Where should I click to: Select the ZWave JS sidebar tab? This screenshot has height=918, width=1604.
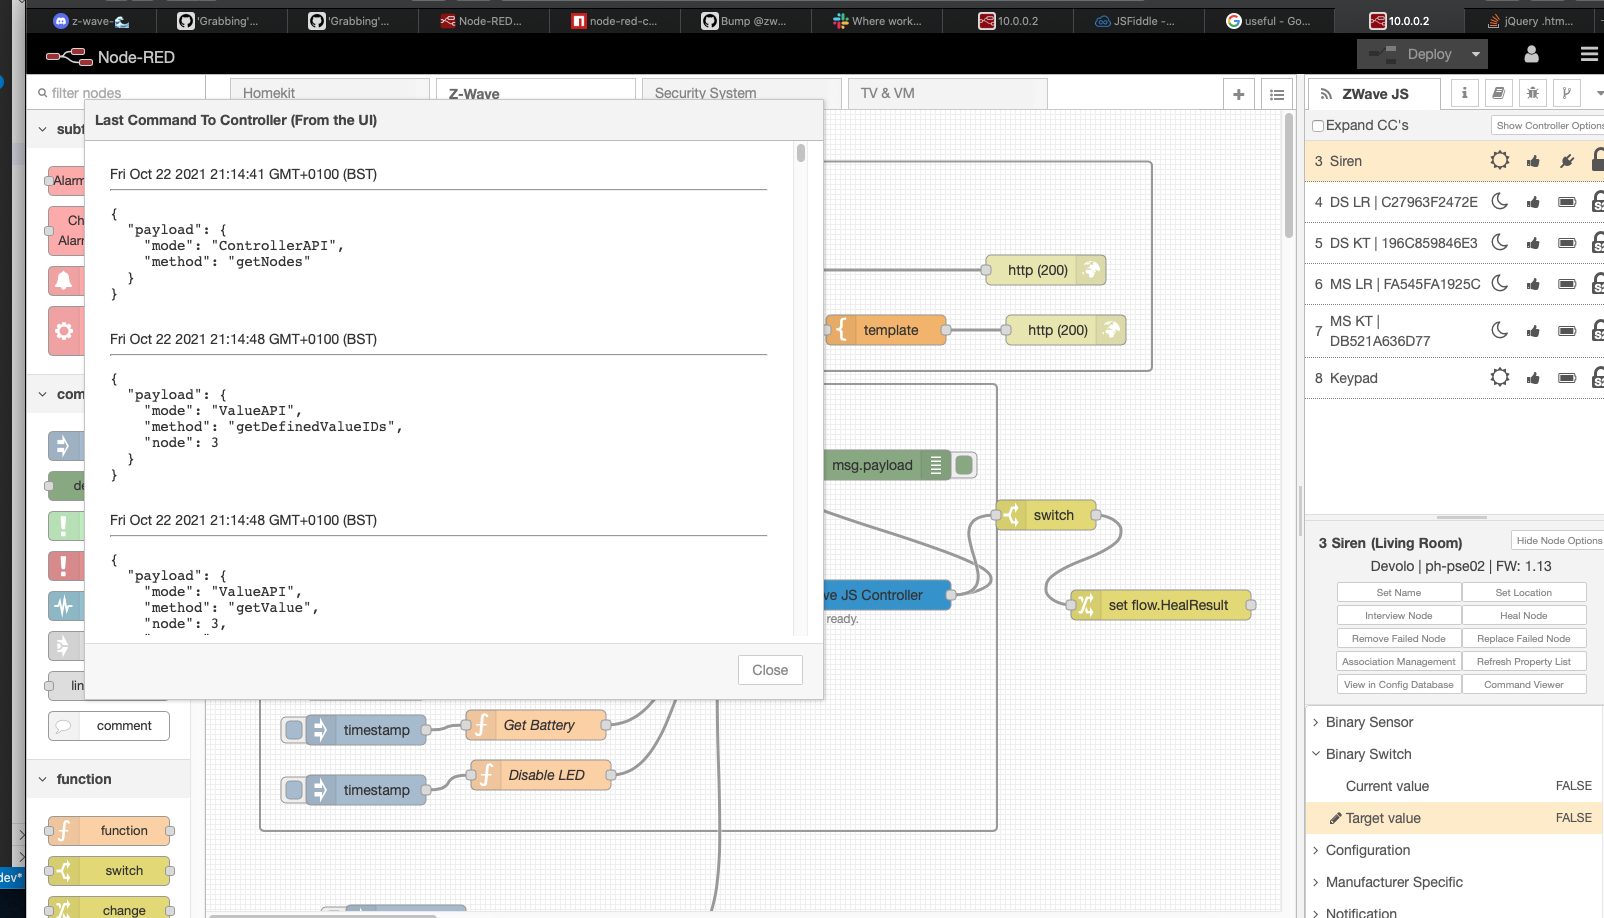click(x=1374, y=93)
